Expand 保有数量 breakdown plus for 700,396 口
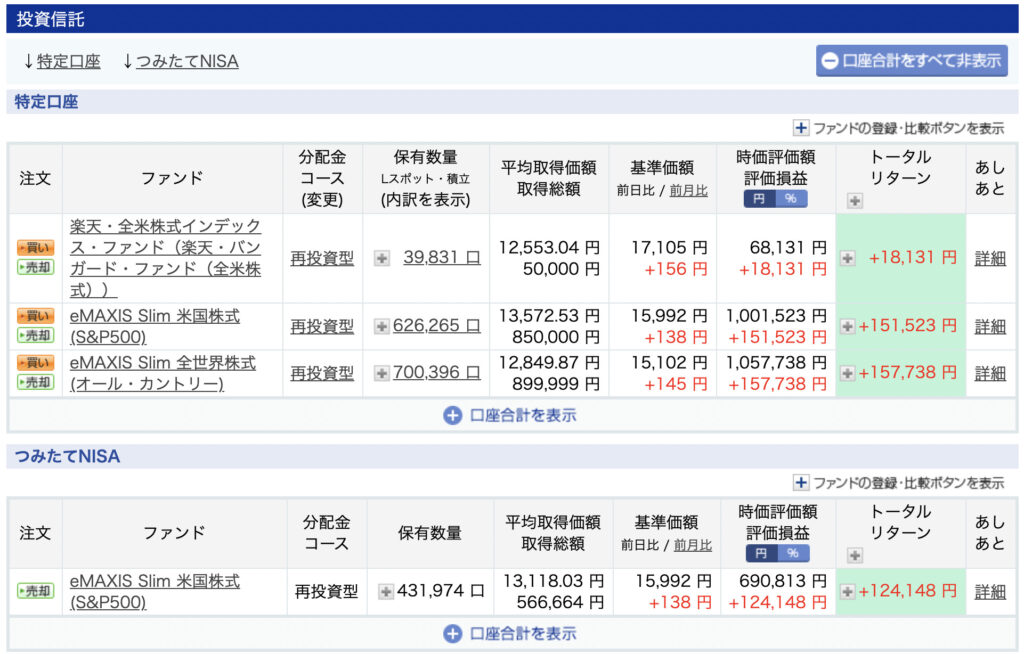Viewport: 1024px width, 654px height. point(382,373)
